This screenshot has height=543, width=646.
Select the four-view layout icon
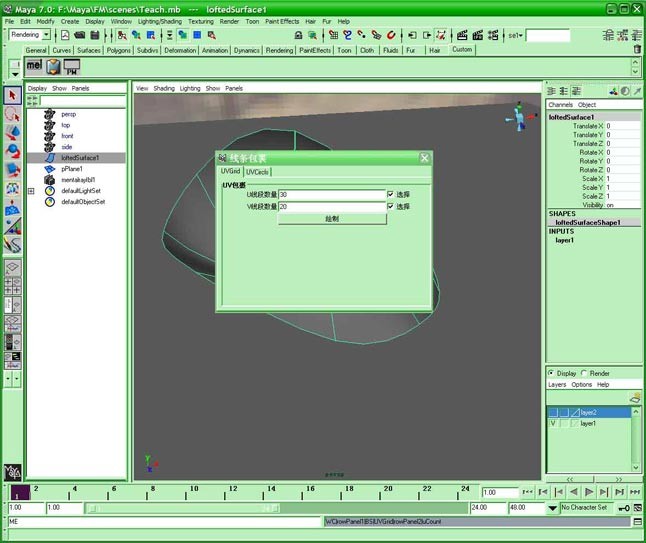(x=12, y=286)
